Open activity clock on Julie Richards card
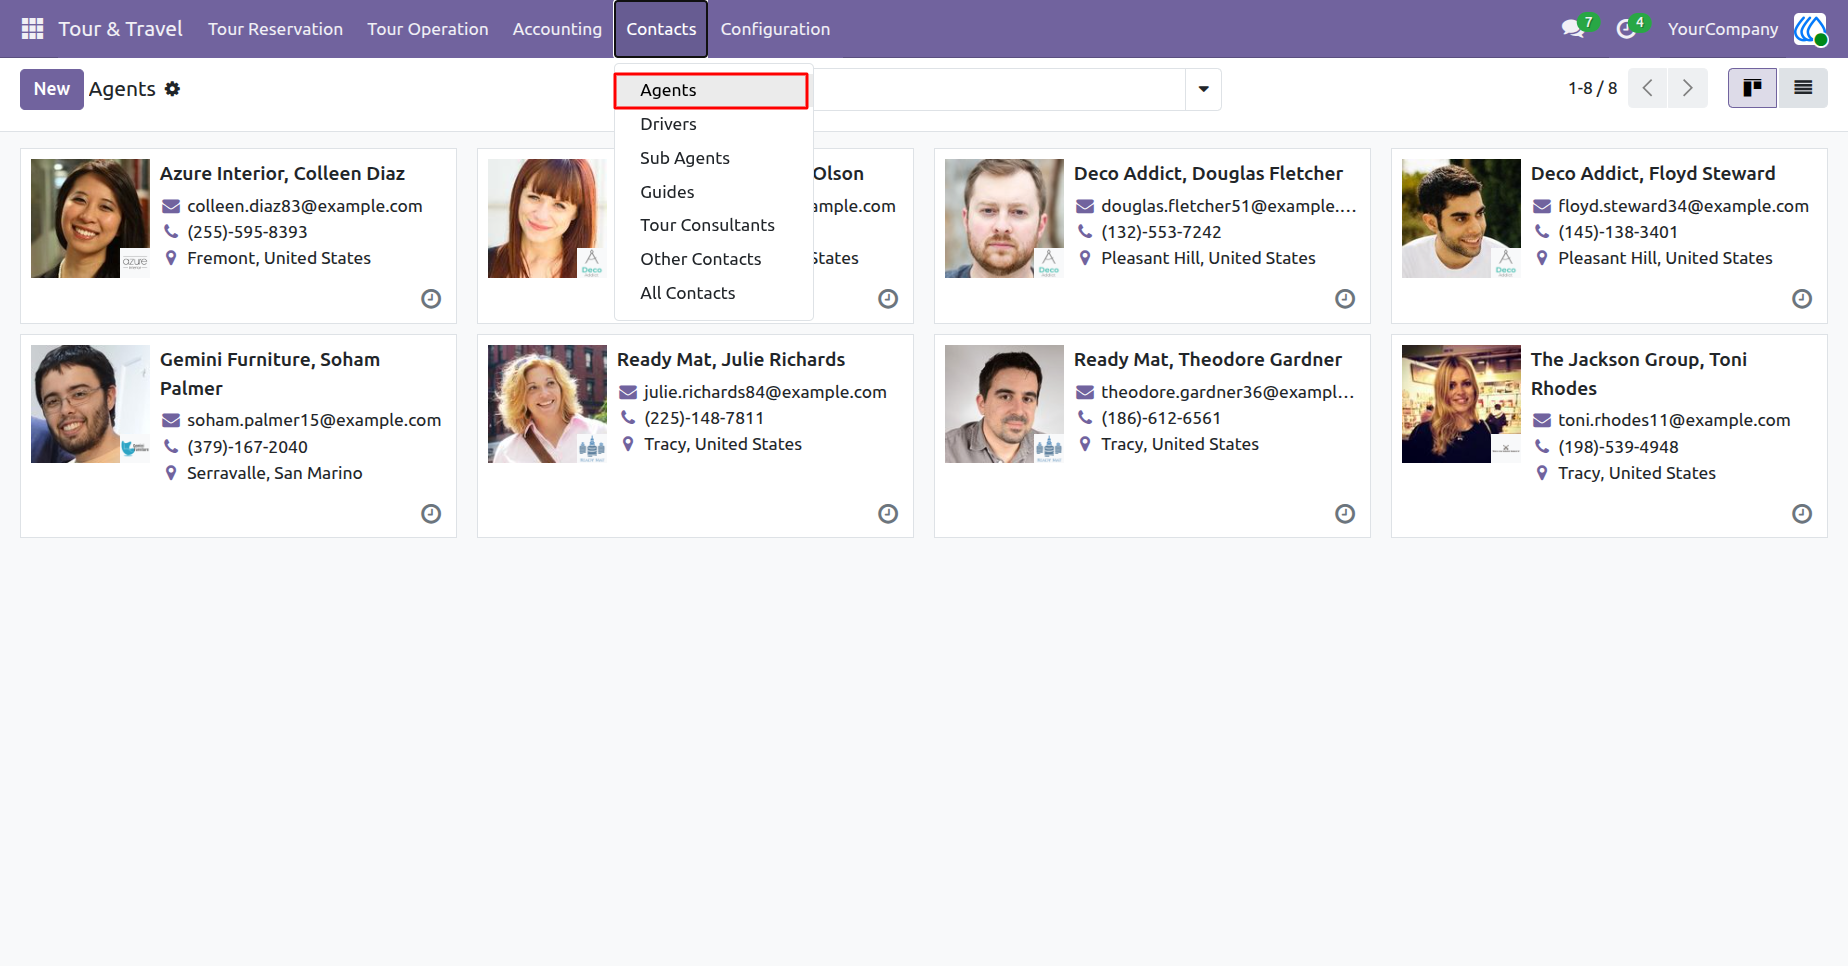Screen dimensions: 1848x966 point(888,514)
